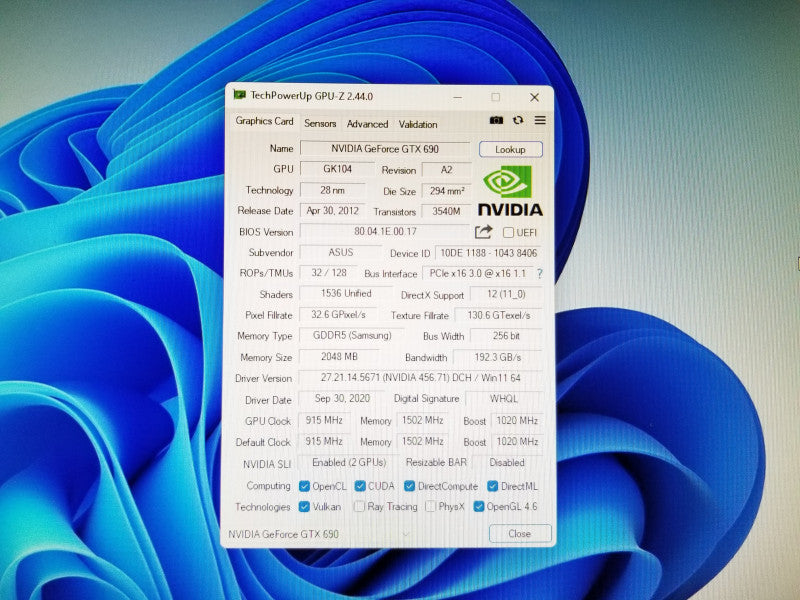The width and height of the screenshot is (800, 600).
Task: Click the GPU Clock row Memory 1502 MHz
Action: pos(422,420)
